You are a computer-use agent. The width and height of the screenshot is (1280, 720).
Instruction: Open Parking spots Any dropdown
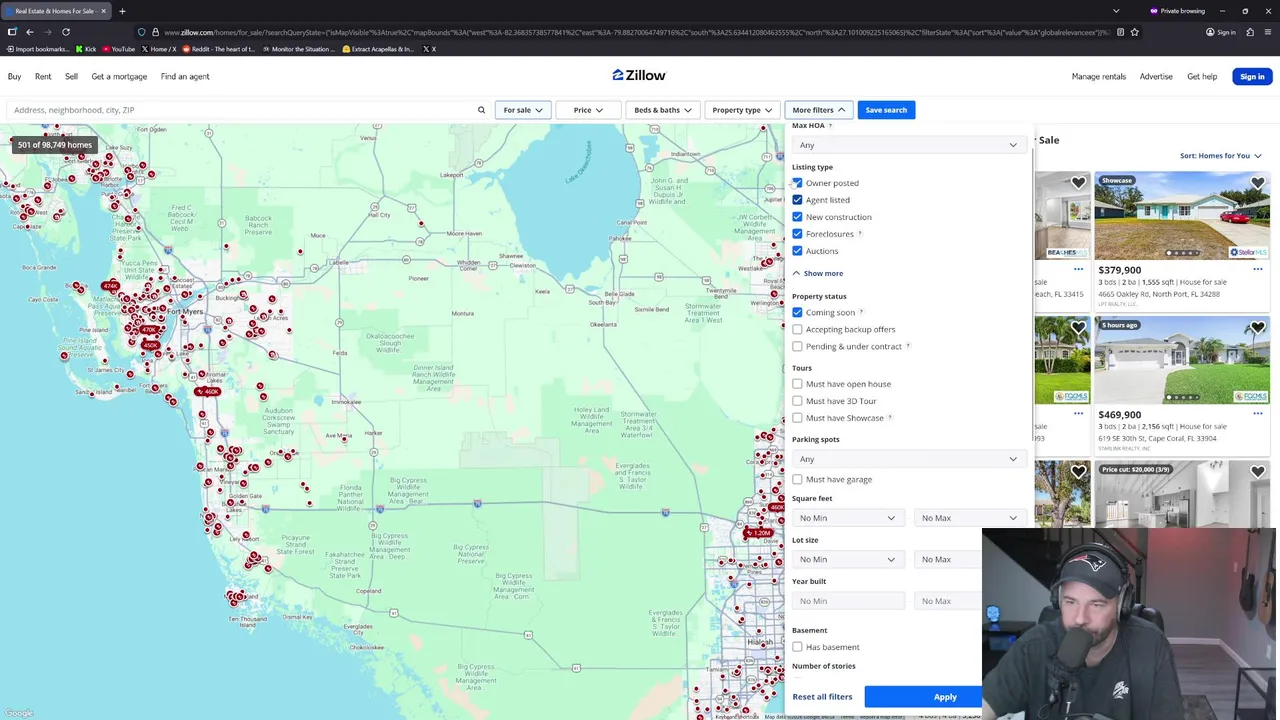[908, 459]
